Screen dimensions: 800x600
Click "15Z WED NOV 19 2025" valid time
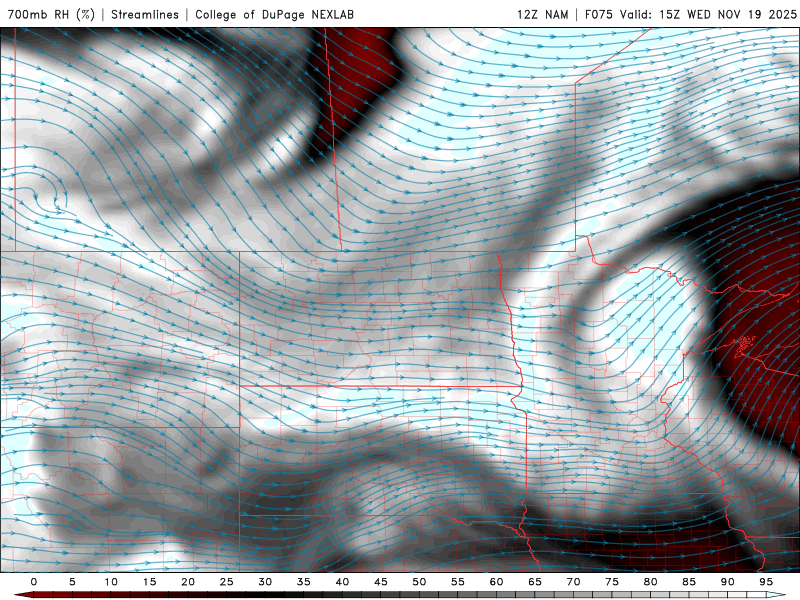pos(728,14)
